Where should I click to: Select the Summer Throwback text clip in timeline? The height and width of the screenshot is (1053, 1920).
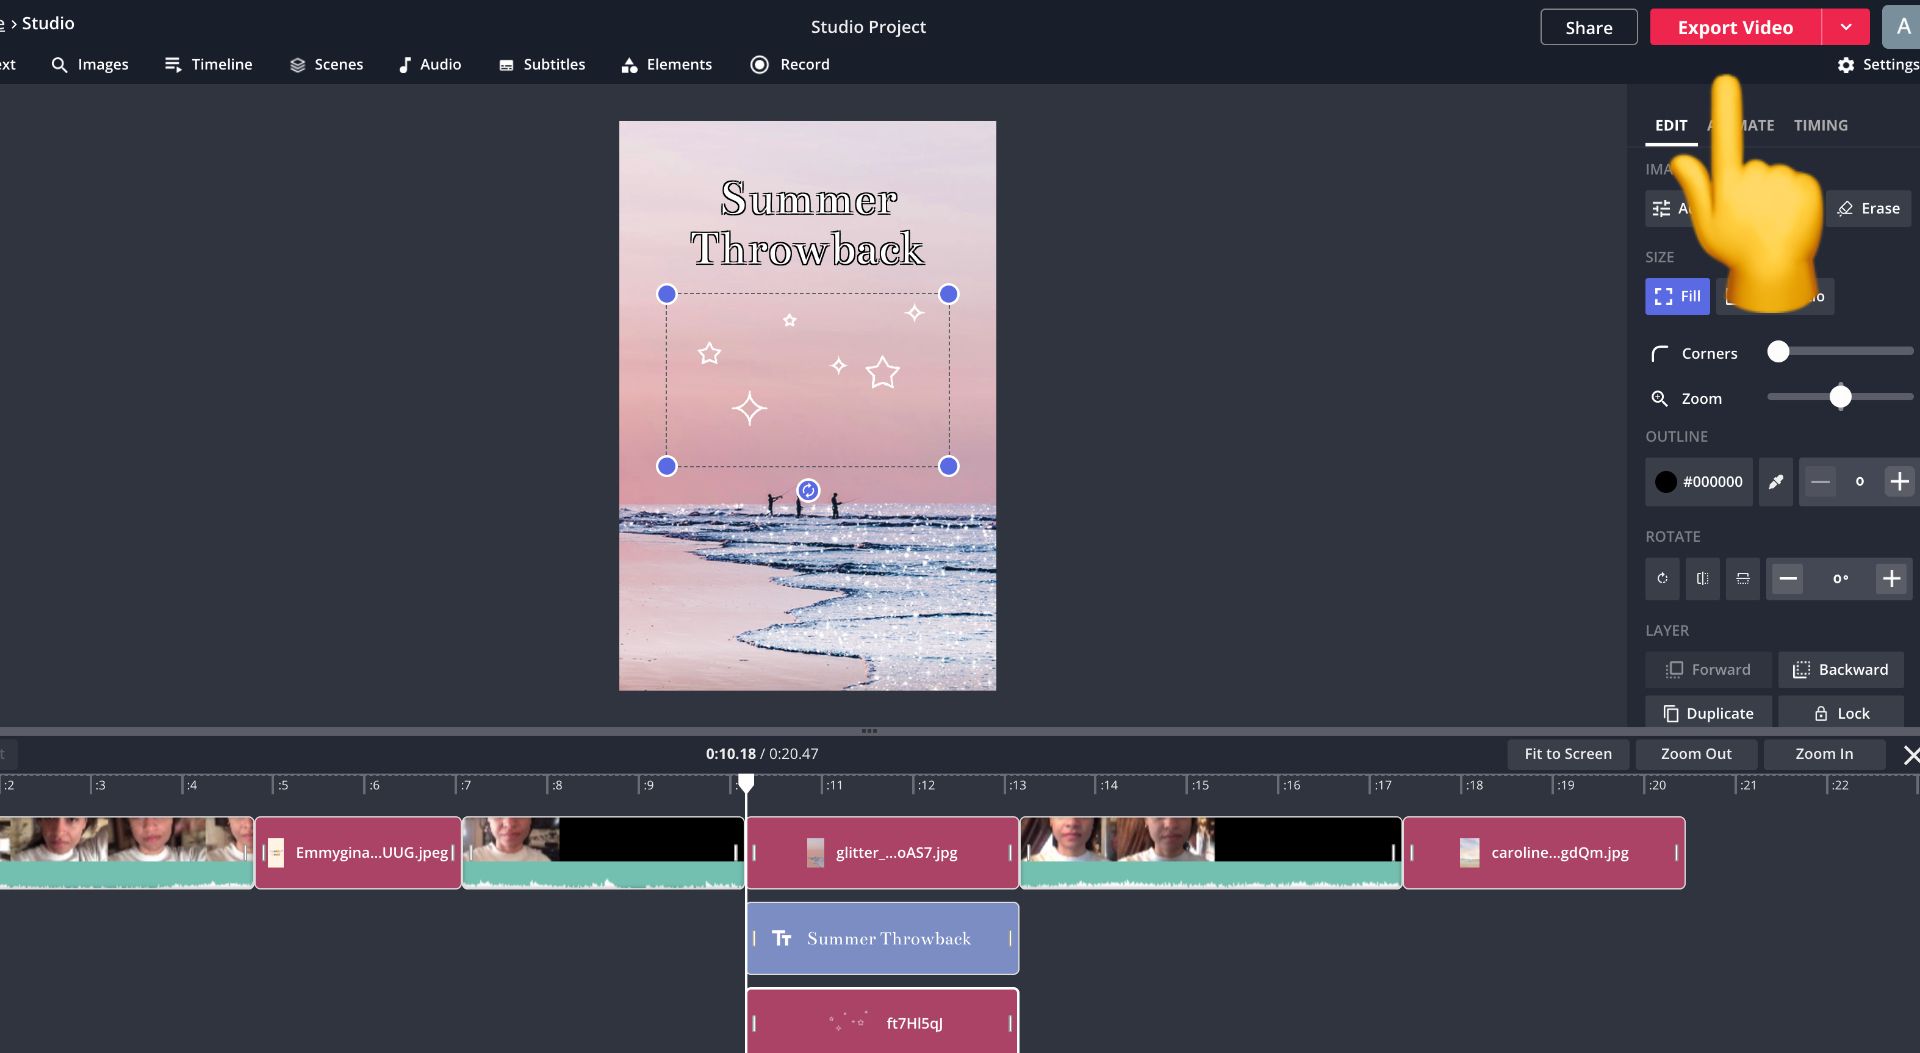tap(882, 939)
